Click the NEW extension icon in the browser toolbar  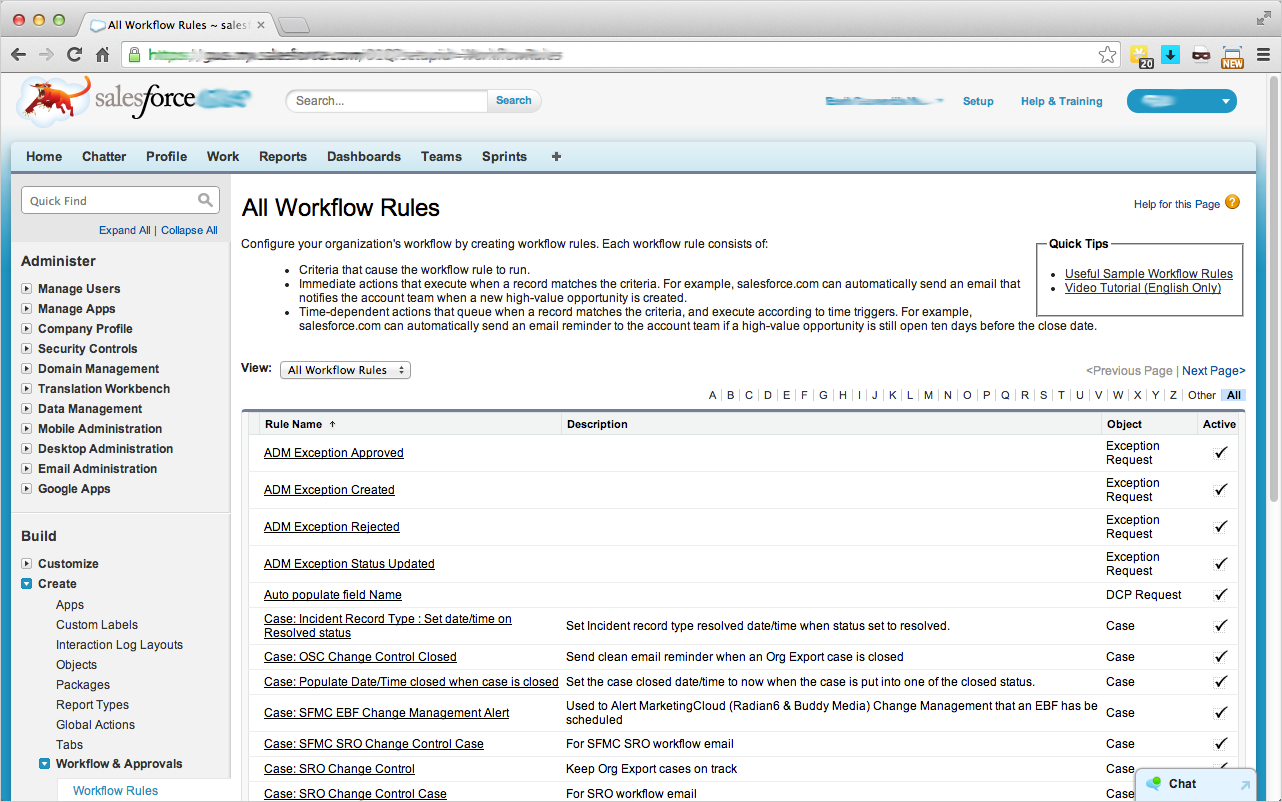(1232, 56)
